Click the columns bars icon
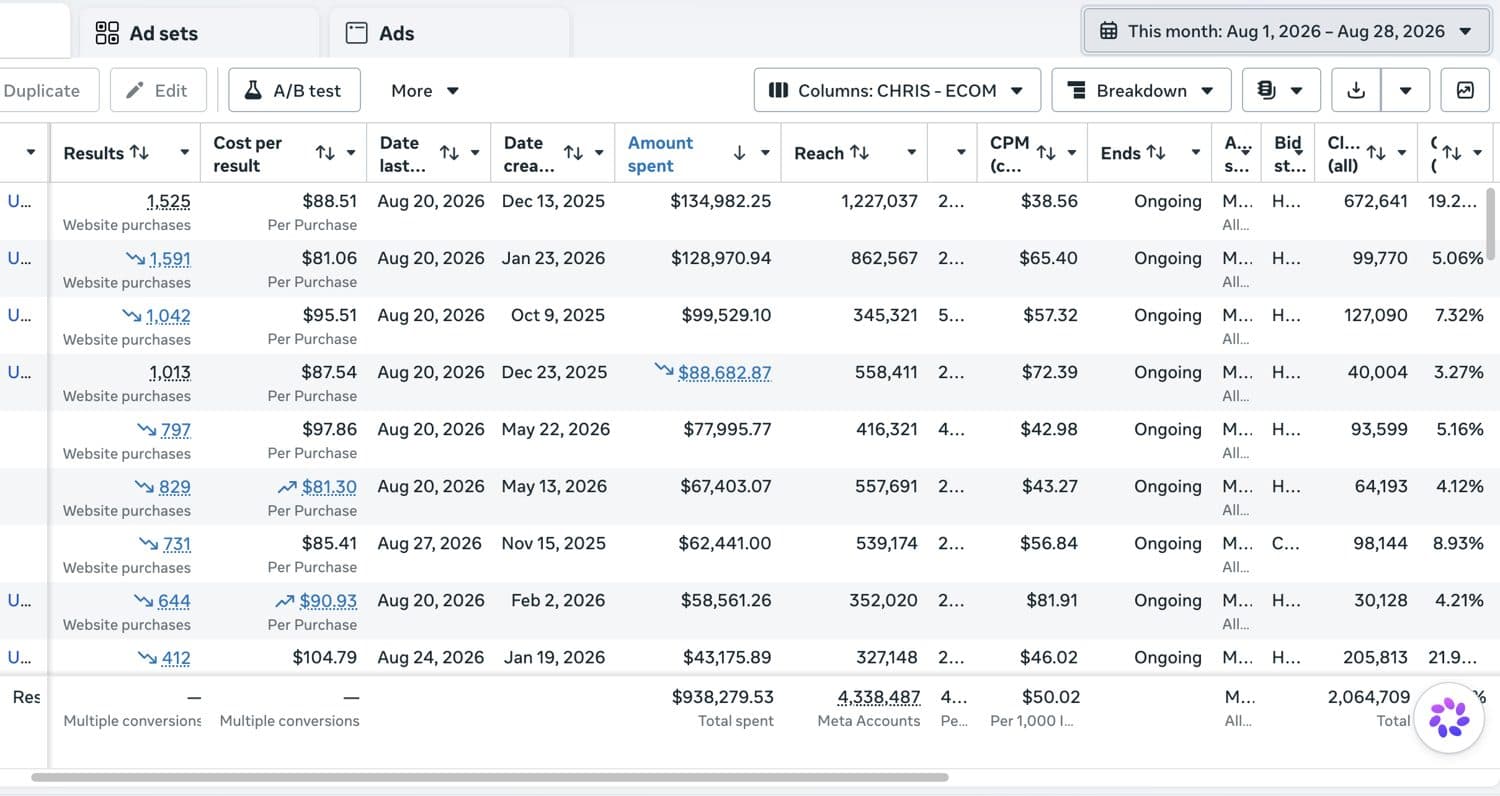This screenshot has height=796, width=1500. [779, 90]
